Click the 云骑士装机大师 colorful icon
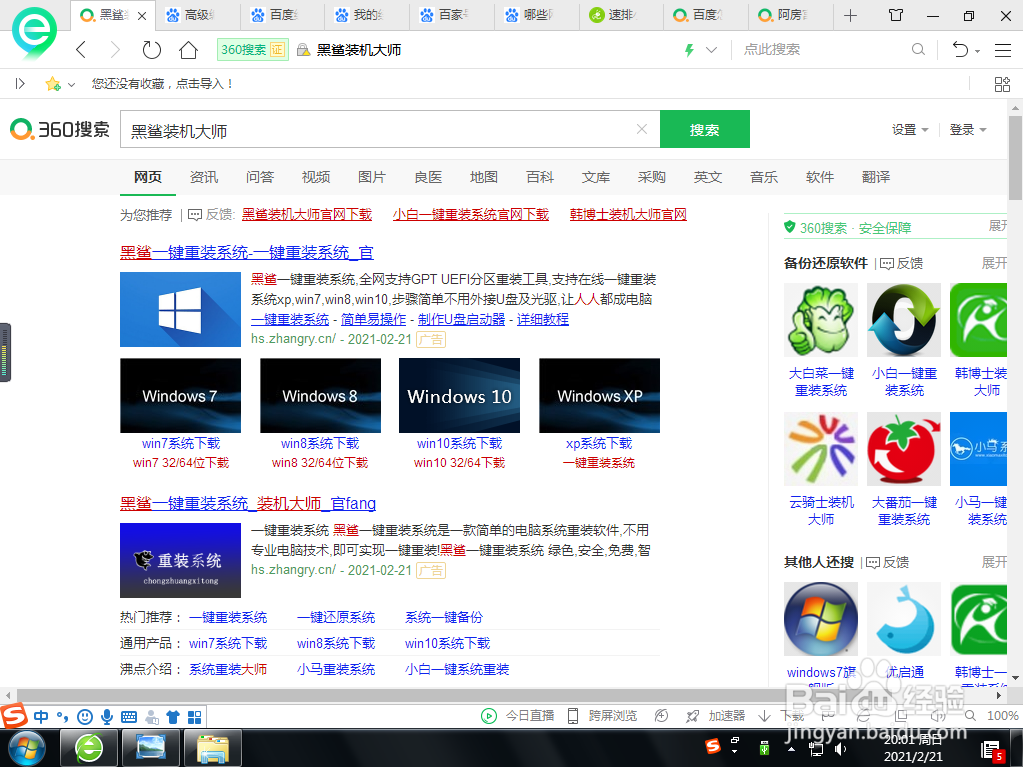1023x767 pixels. [x=821, y=449]
